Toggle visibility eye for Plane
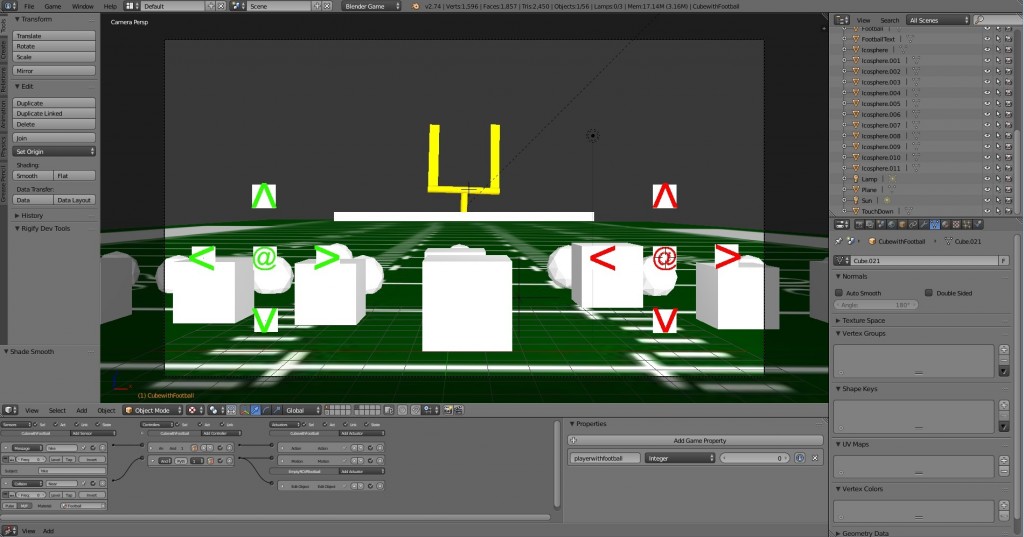Viewport: 1024px width, 537px height. pos(987,189)
